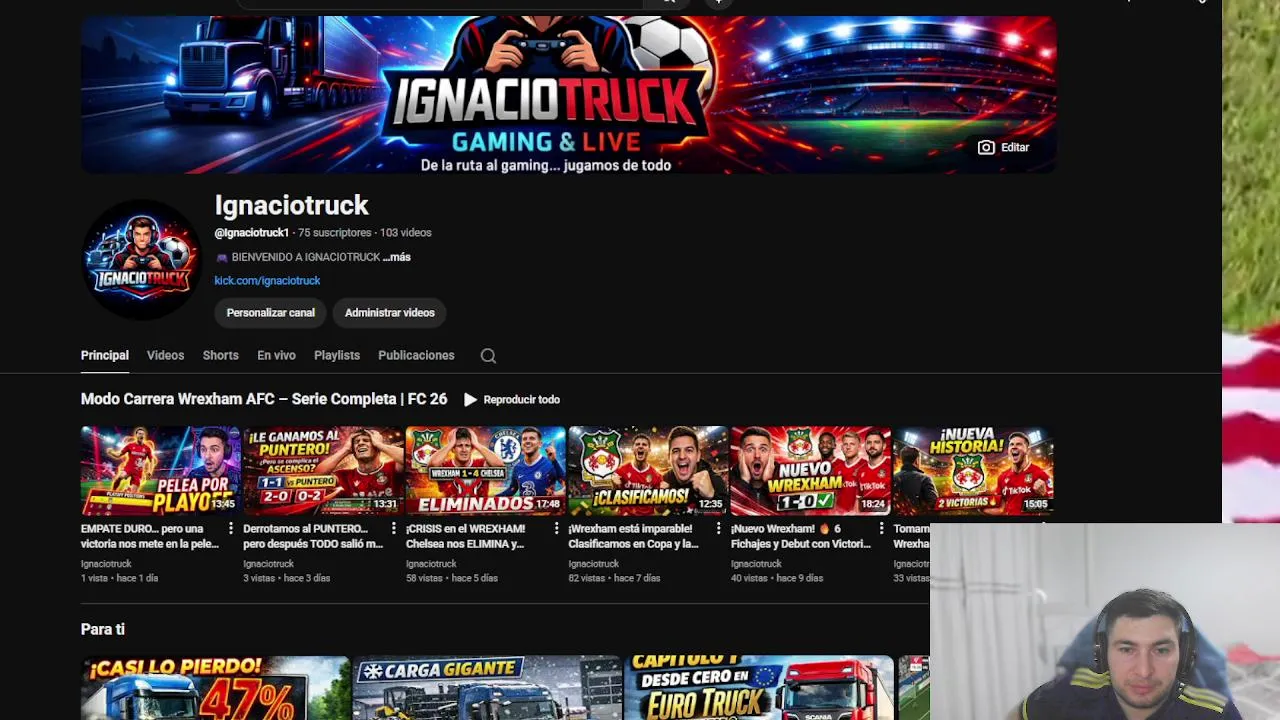This screenshot has width=1280, height=720.
Task: Click the Para ti section heading
Action: [103, 629]
